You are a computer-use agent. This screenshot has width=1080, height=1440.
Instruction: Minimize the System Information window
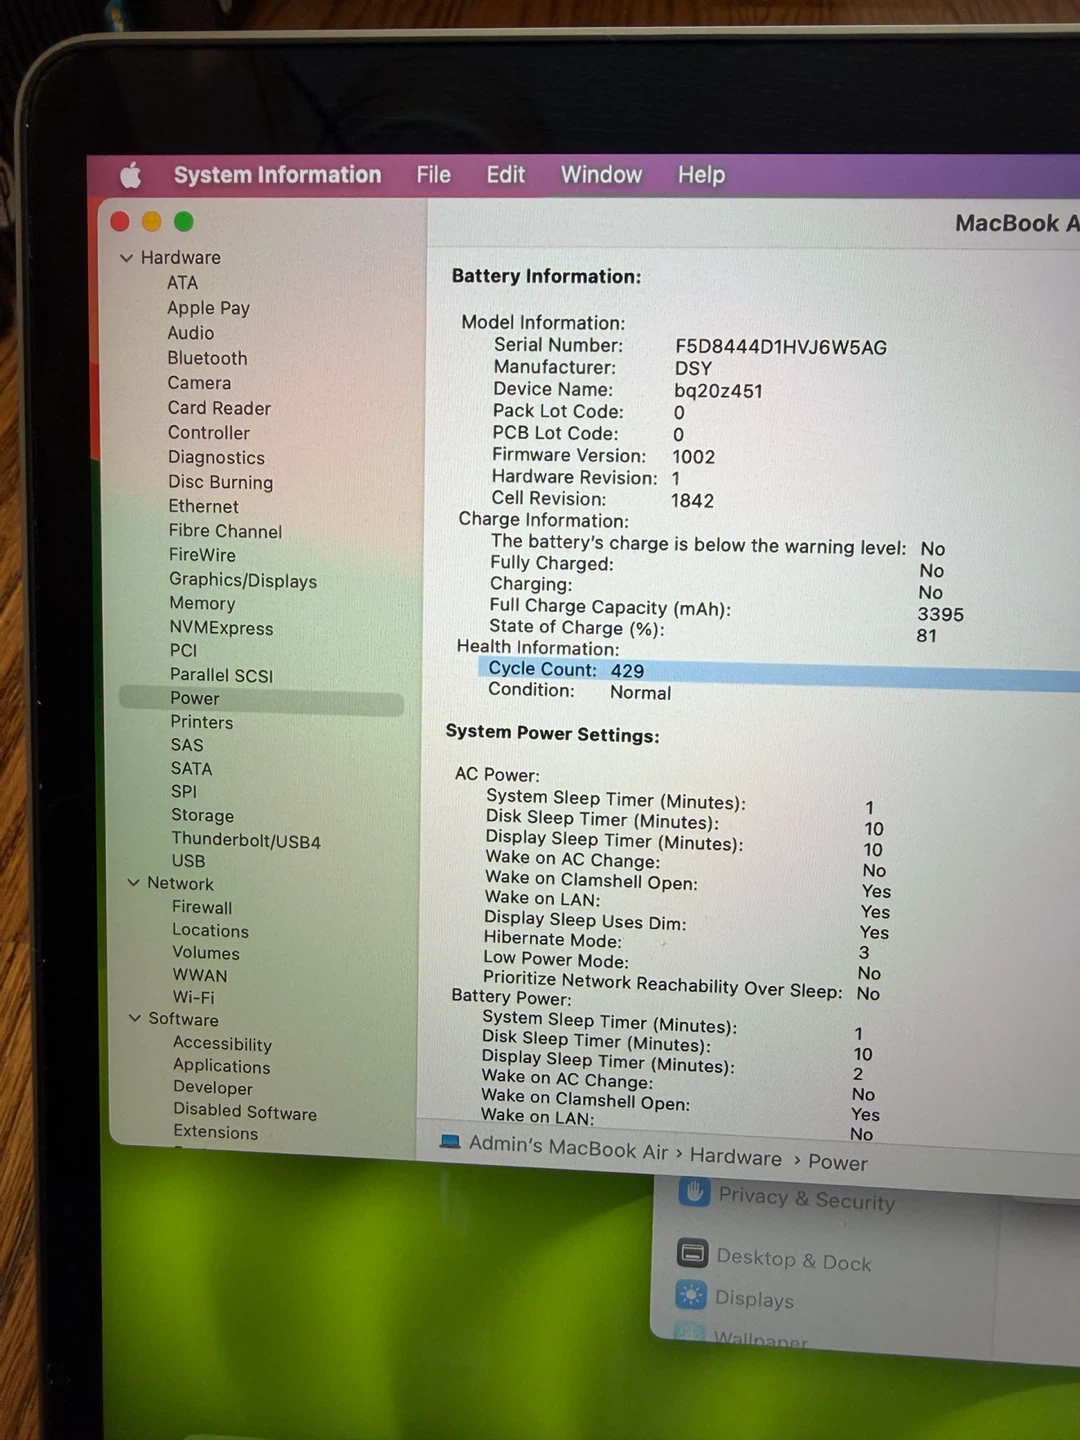(152, 221)
